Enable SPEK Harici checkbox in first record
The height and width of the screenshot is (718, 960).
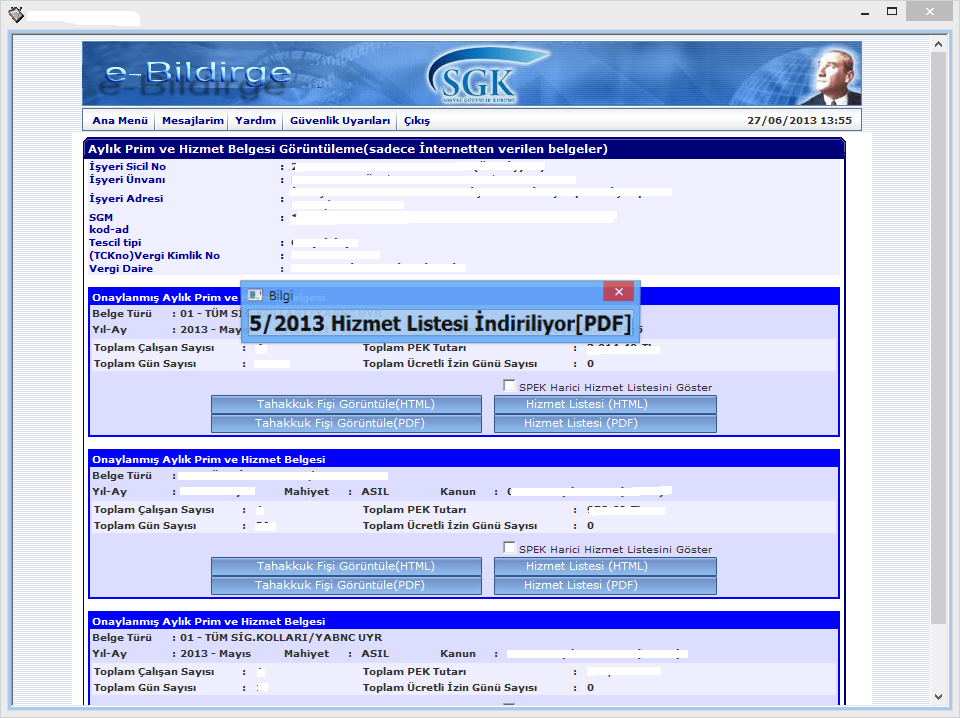[510, 386]
